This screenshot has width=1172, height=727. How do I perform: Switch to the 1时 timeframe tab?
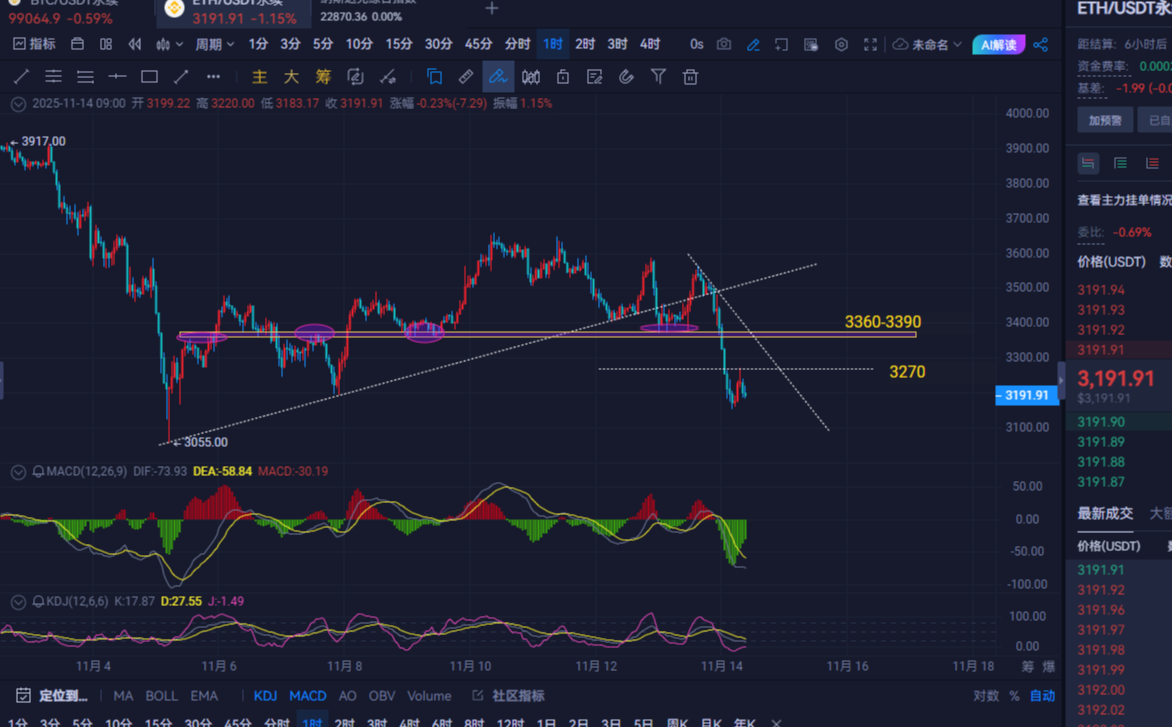tap(552, 44)
